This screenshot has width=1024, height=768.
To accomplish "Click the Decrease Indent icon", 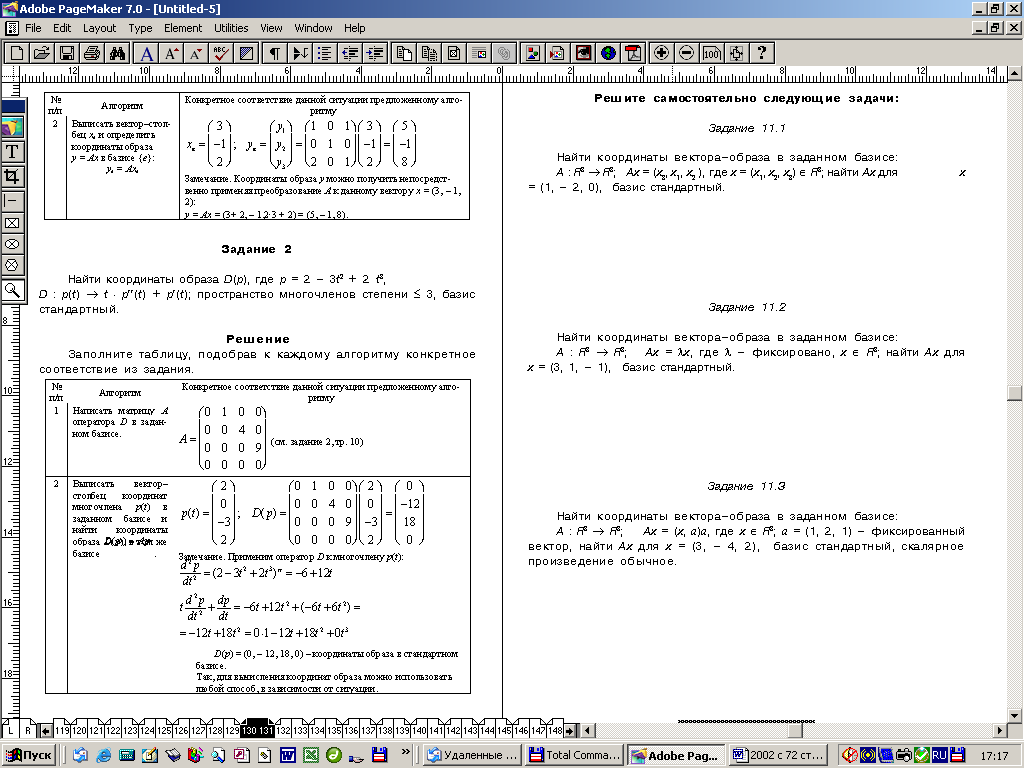I will pos(349,53).
